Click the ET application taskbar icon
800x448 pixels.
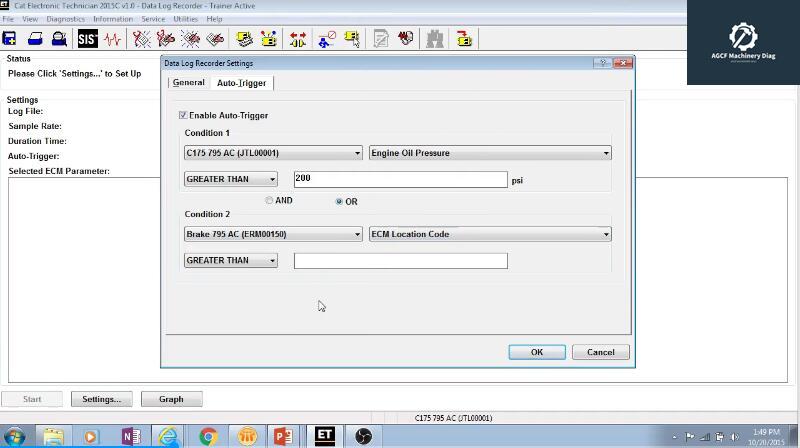(x=324, y=436)
